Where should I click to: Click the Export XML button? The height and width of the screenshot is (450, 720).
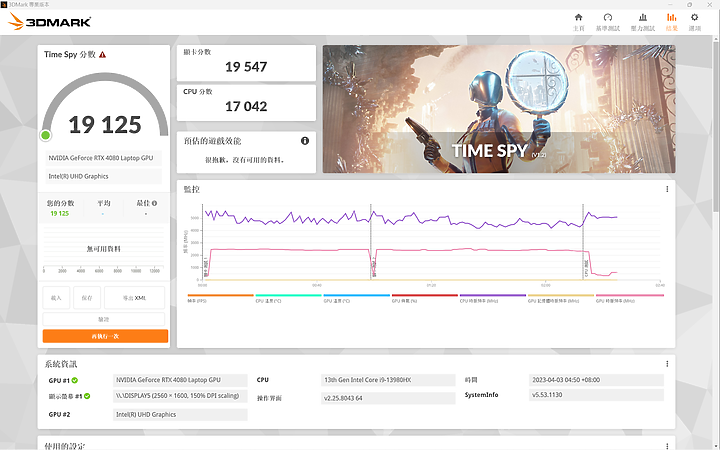(134, 298)
